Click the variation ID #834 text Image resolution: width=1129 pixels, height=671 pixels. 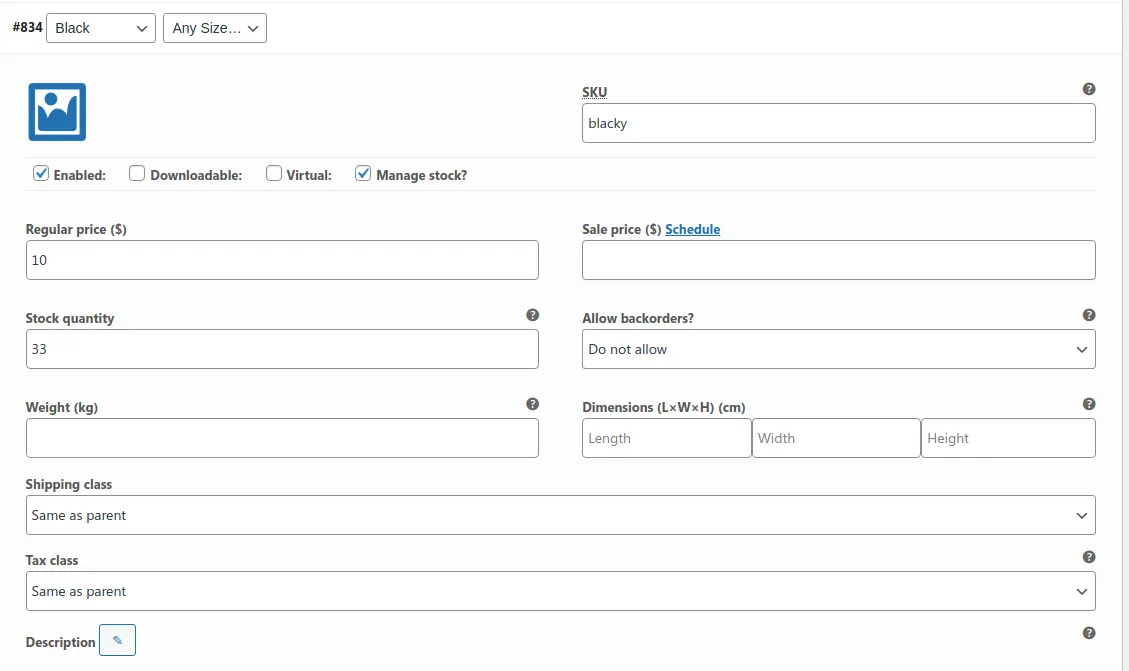[x=27, y=27]
